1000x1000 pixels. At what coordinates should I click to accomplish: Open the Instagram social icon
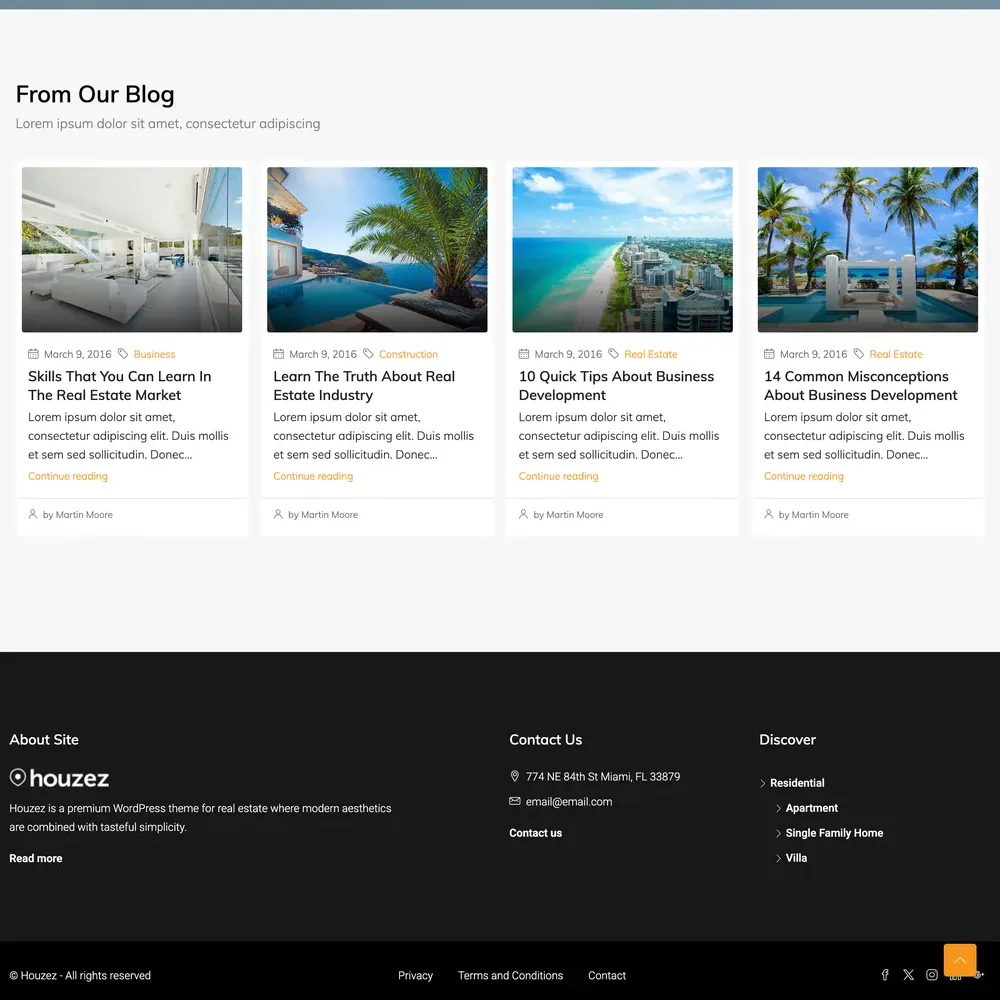[932, 975]
